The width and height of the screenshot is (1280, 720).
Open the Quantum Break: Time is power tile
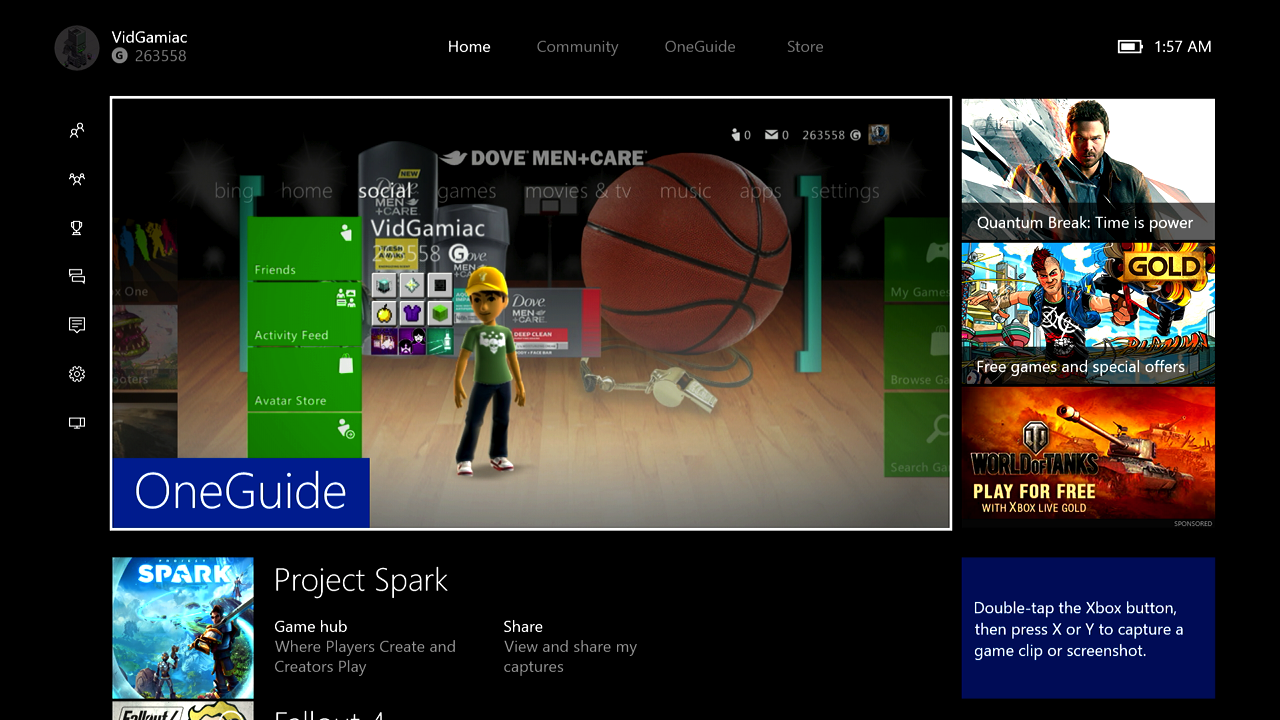point(1088,169)
